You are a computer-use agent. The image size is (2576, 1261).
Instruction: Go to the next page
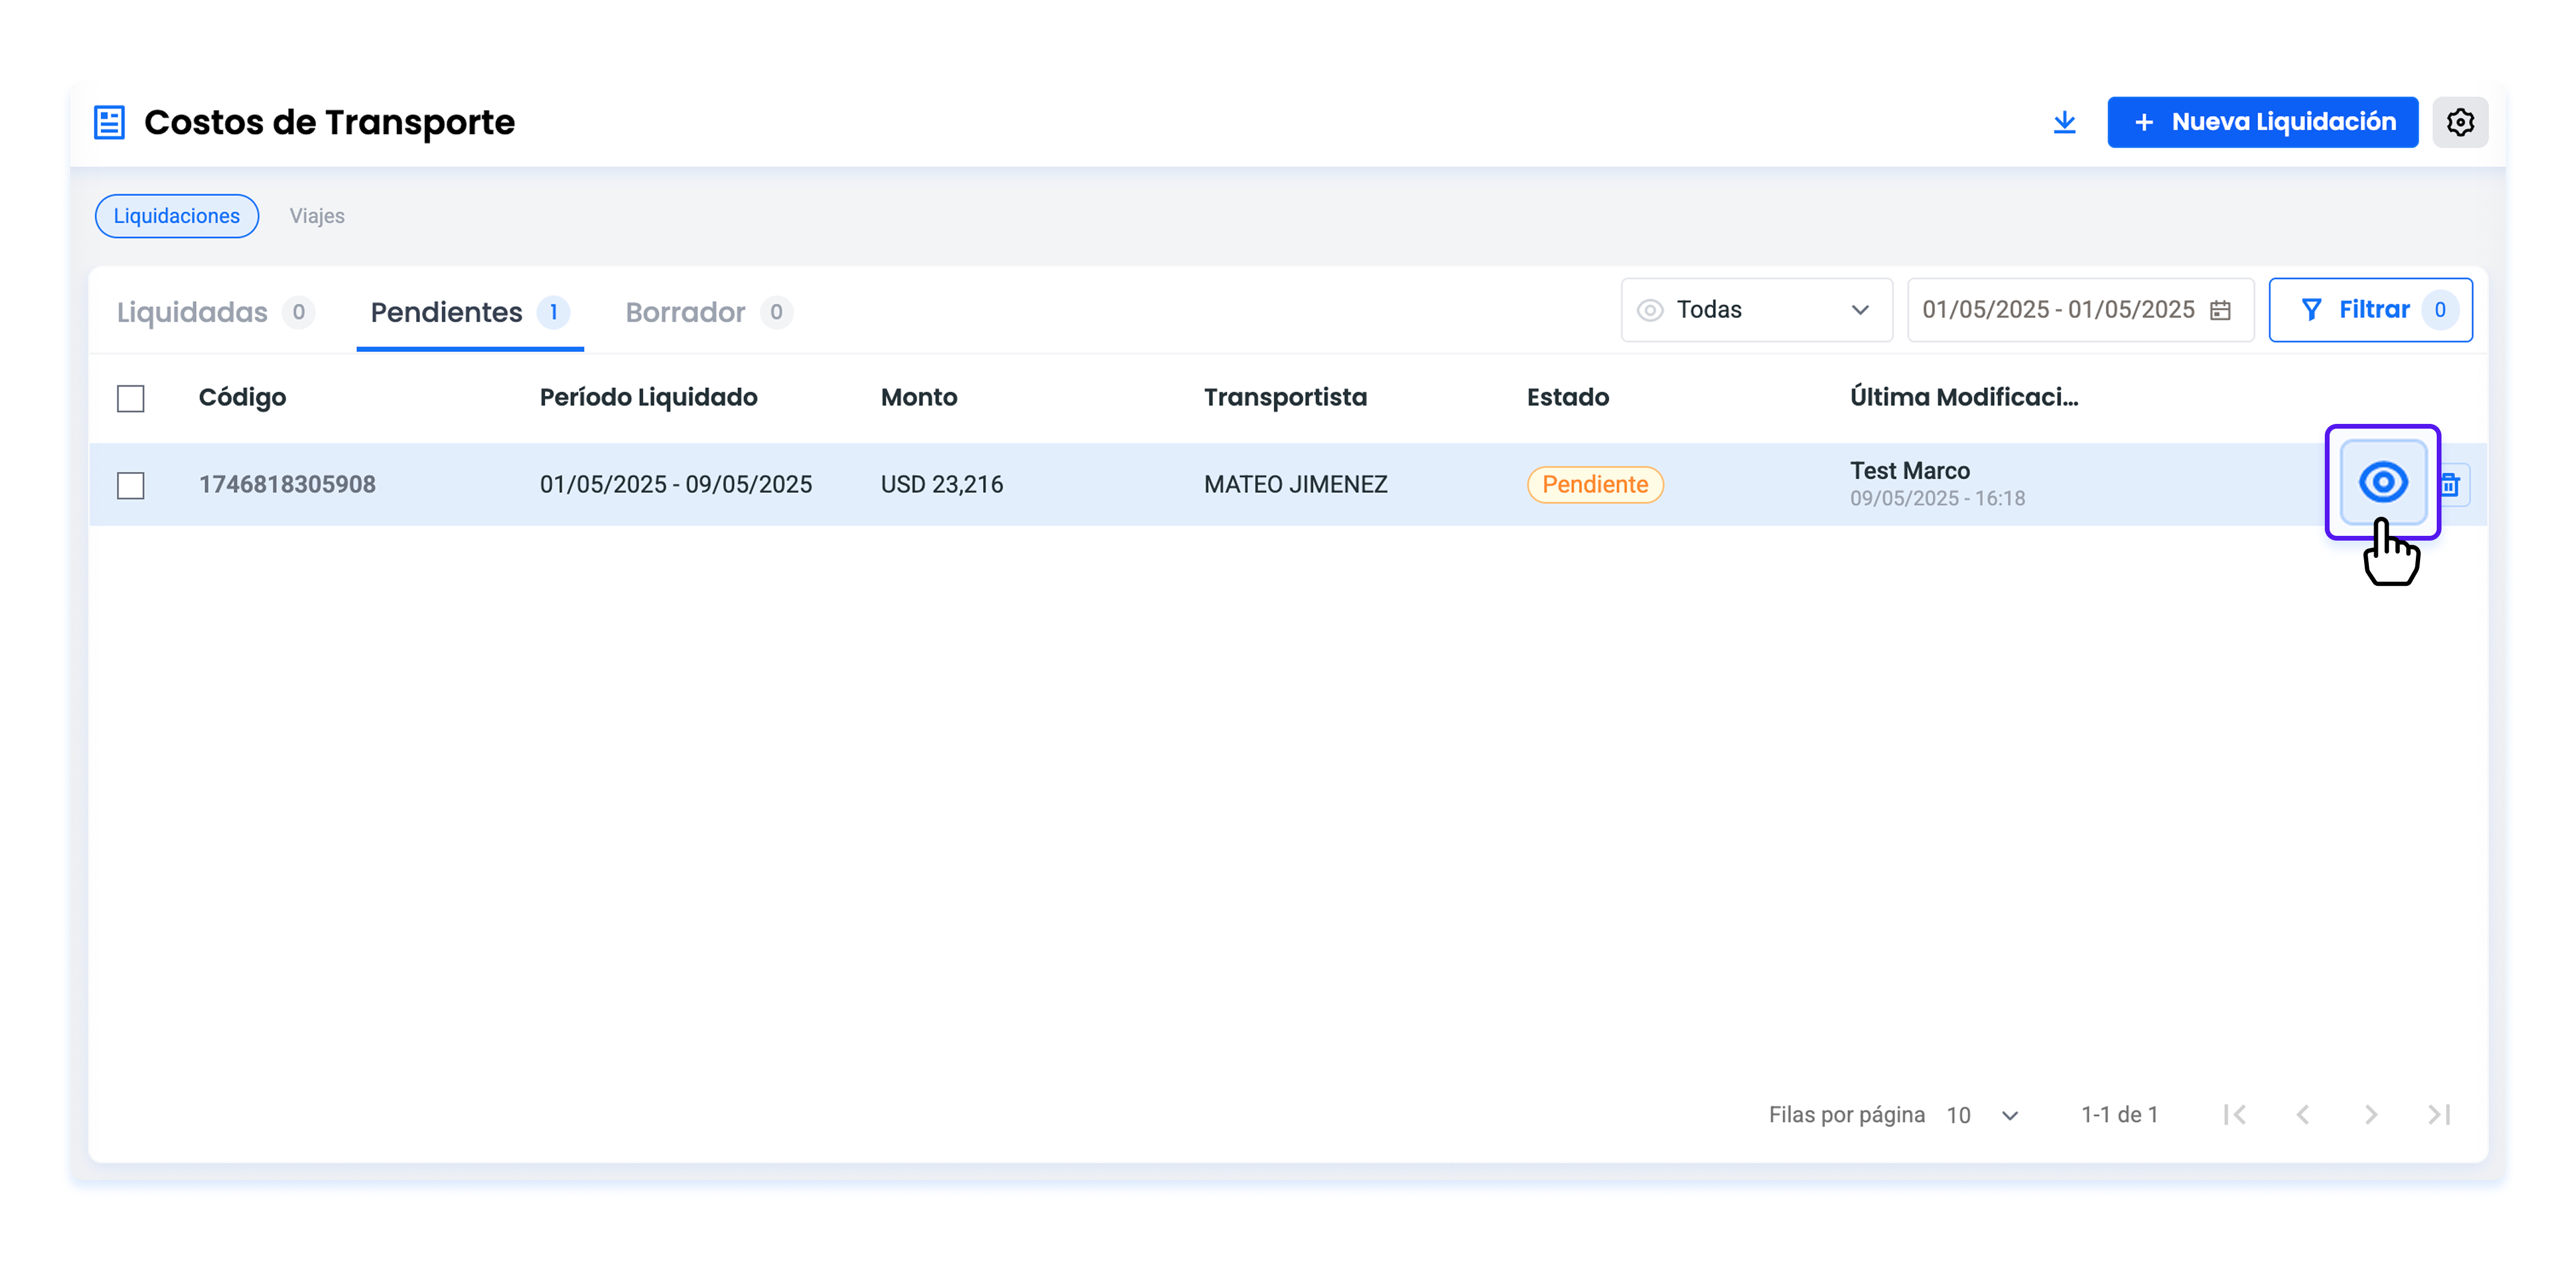point(2370,1114)
